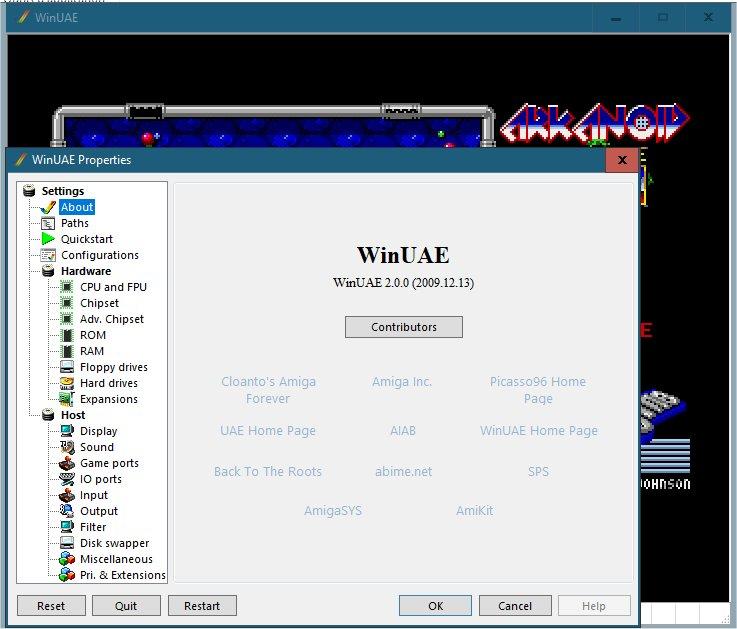
Task: Open the Paths settings page
Action: (75, 223)
